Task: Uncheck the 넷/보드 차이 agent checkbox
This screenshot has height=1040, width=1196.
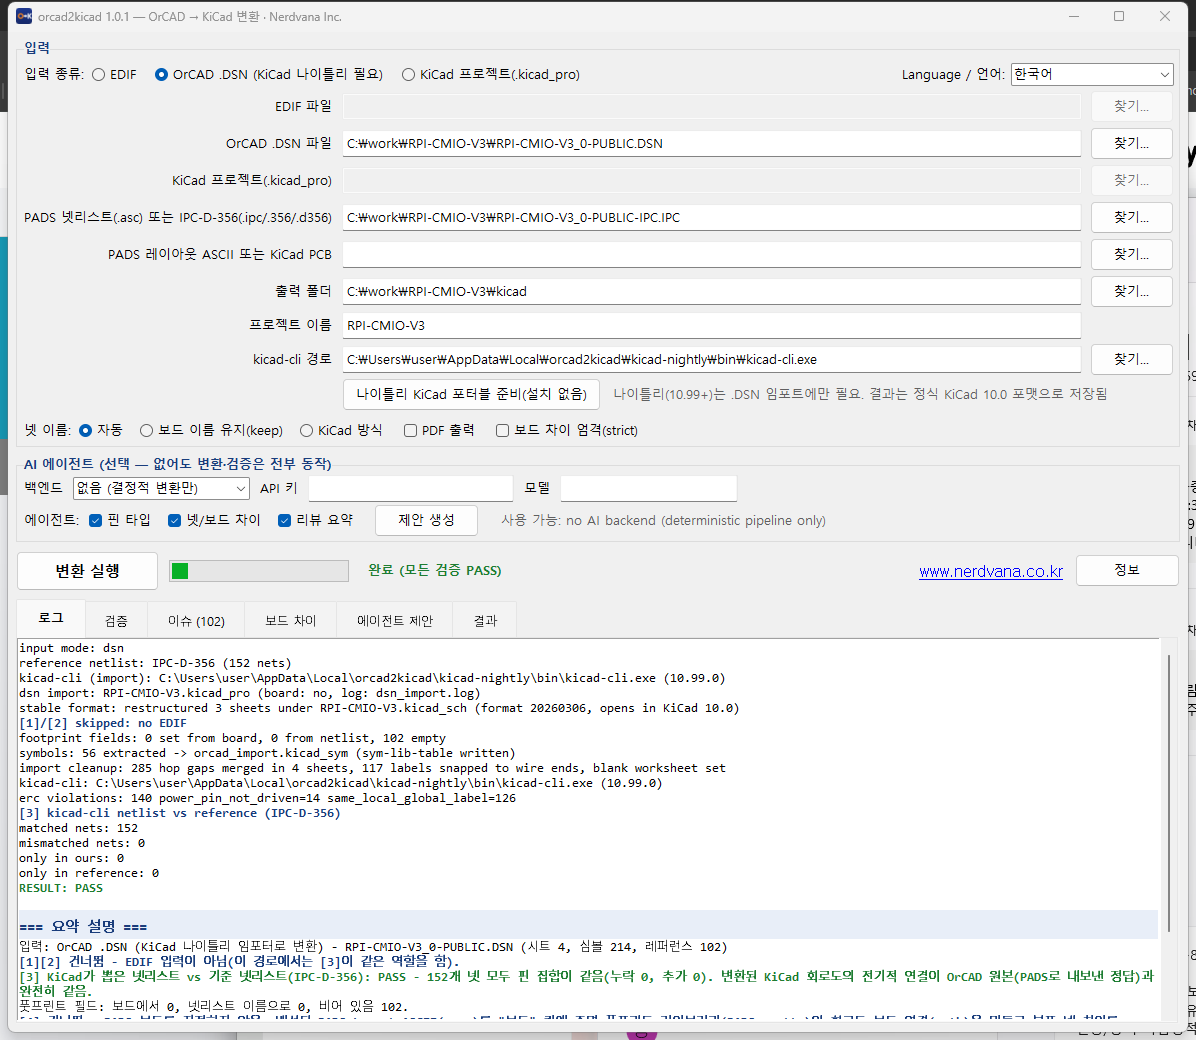Action: pyautogui.click(x=174, y=520)
